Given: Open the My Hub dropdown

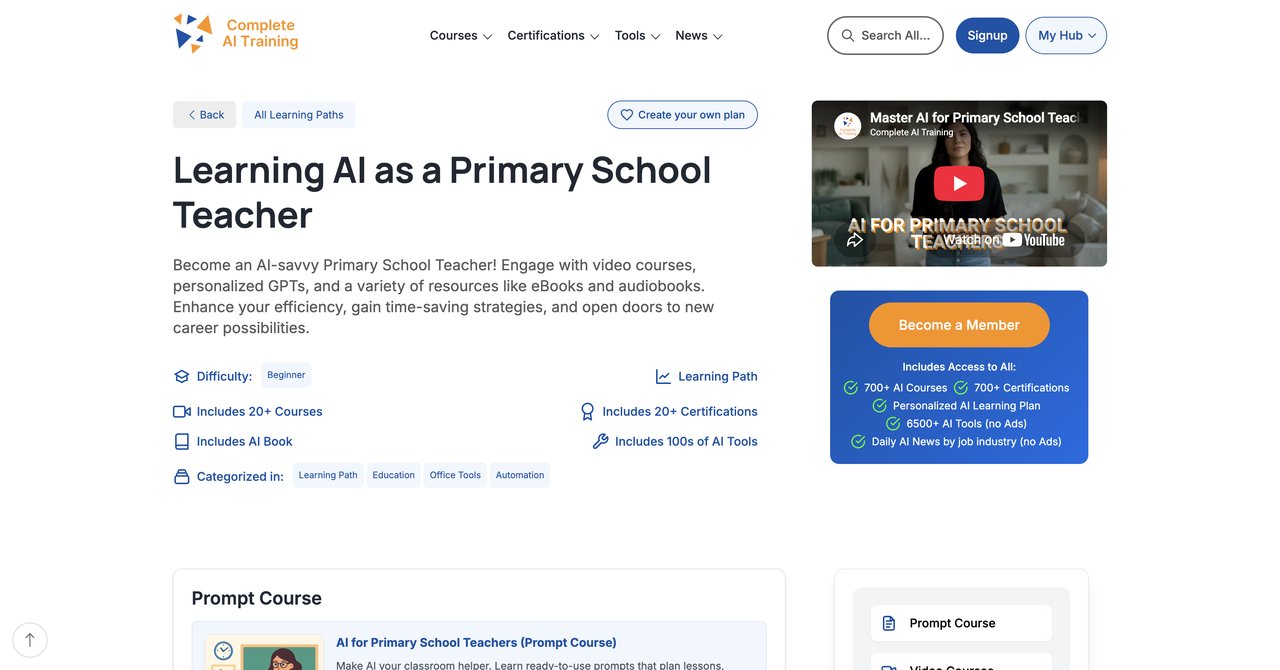Looking at the screenshot, I should click(1066, 35).
